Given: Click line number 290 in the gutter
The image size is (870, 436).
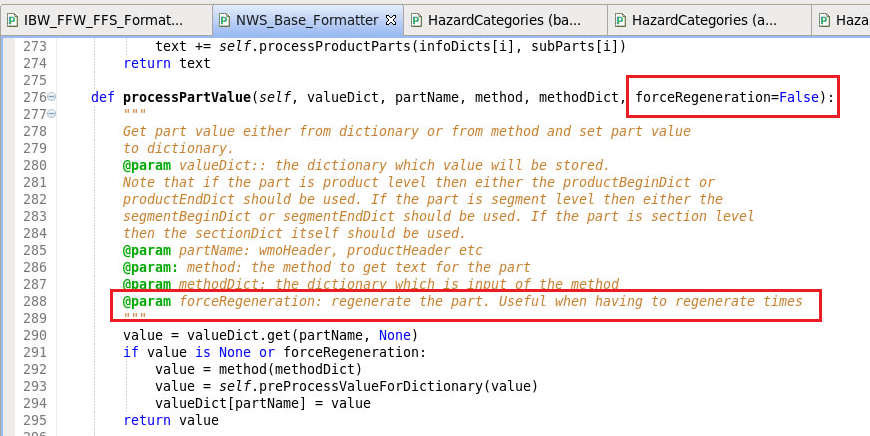Looking at the screenshot, I should coord(34,335).
